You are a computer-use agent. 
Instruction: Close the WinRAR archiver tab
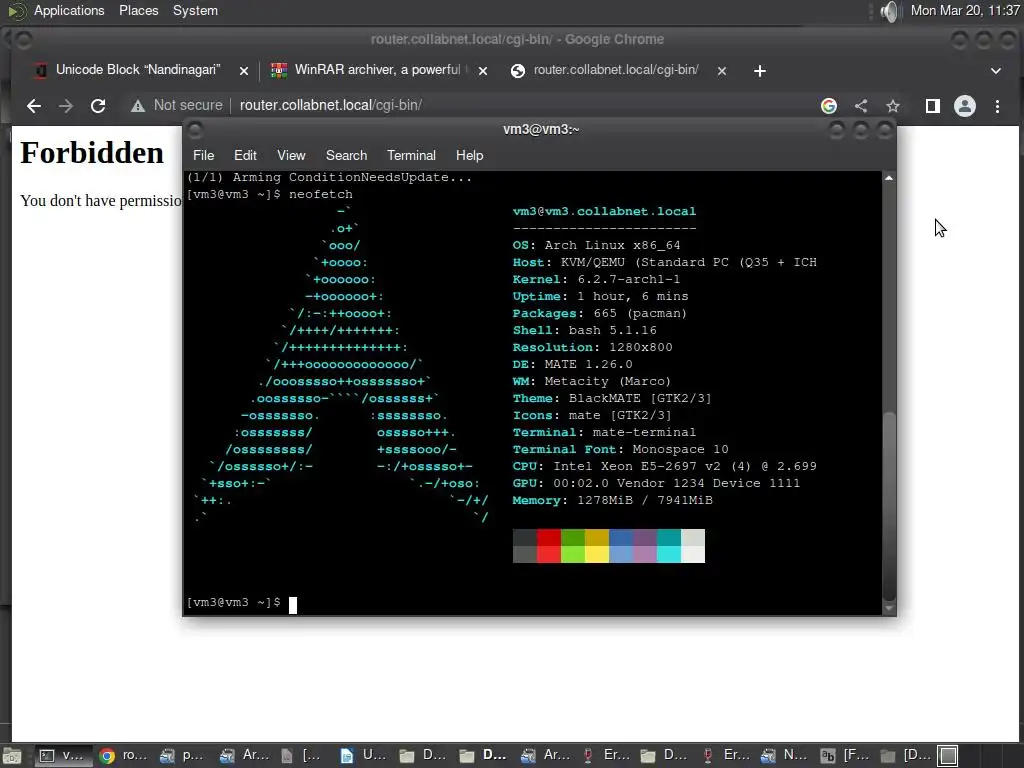(483, 71)
